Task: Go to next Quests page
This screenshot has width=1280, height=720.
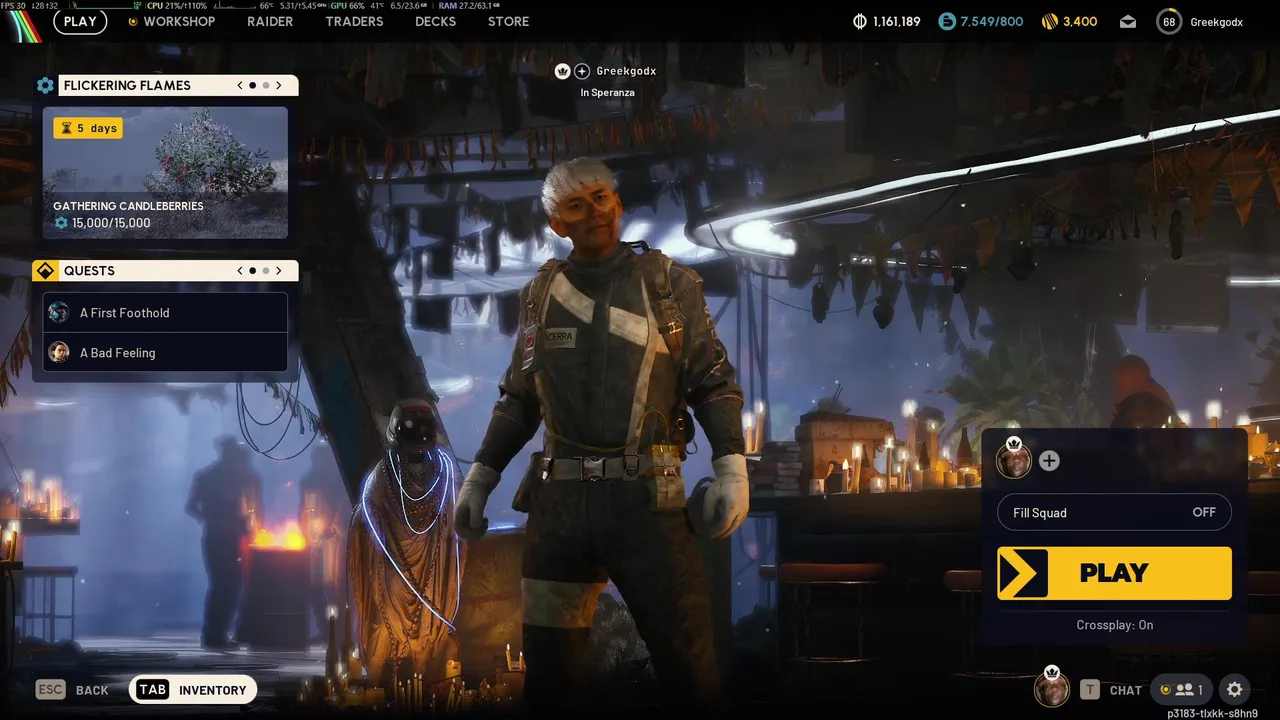Action: (279, 271)
